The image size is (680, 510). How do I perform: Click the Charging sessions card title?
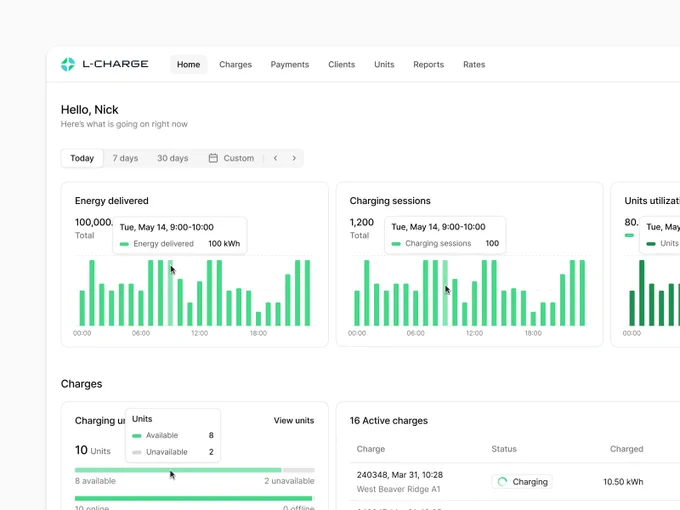[x=390, y=201]
